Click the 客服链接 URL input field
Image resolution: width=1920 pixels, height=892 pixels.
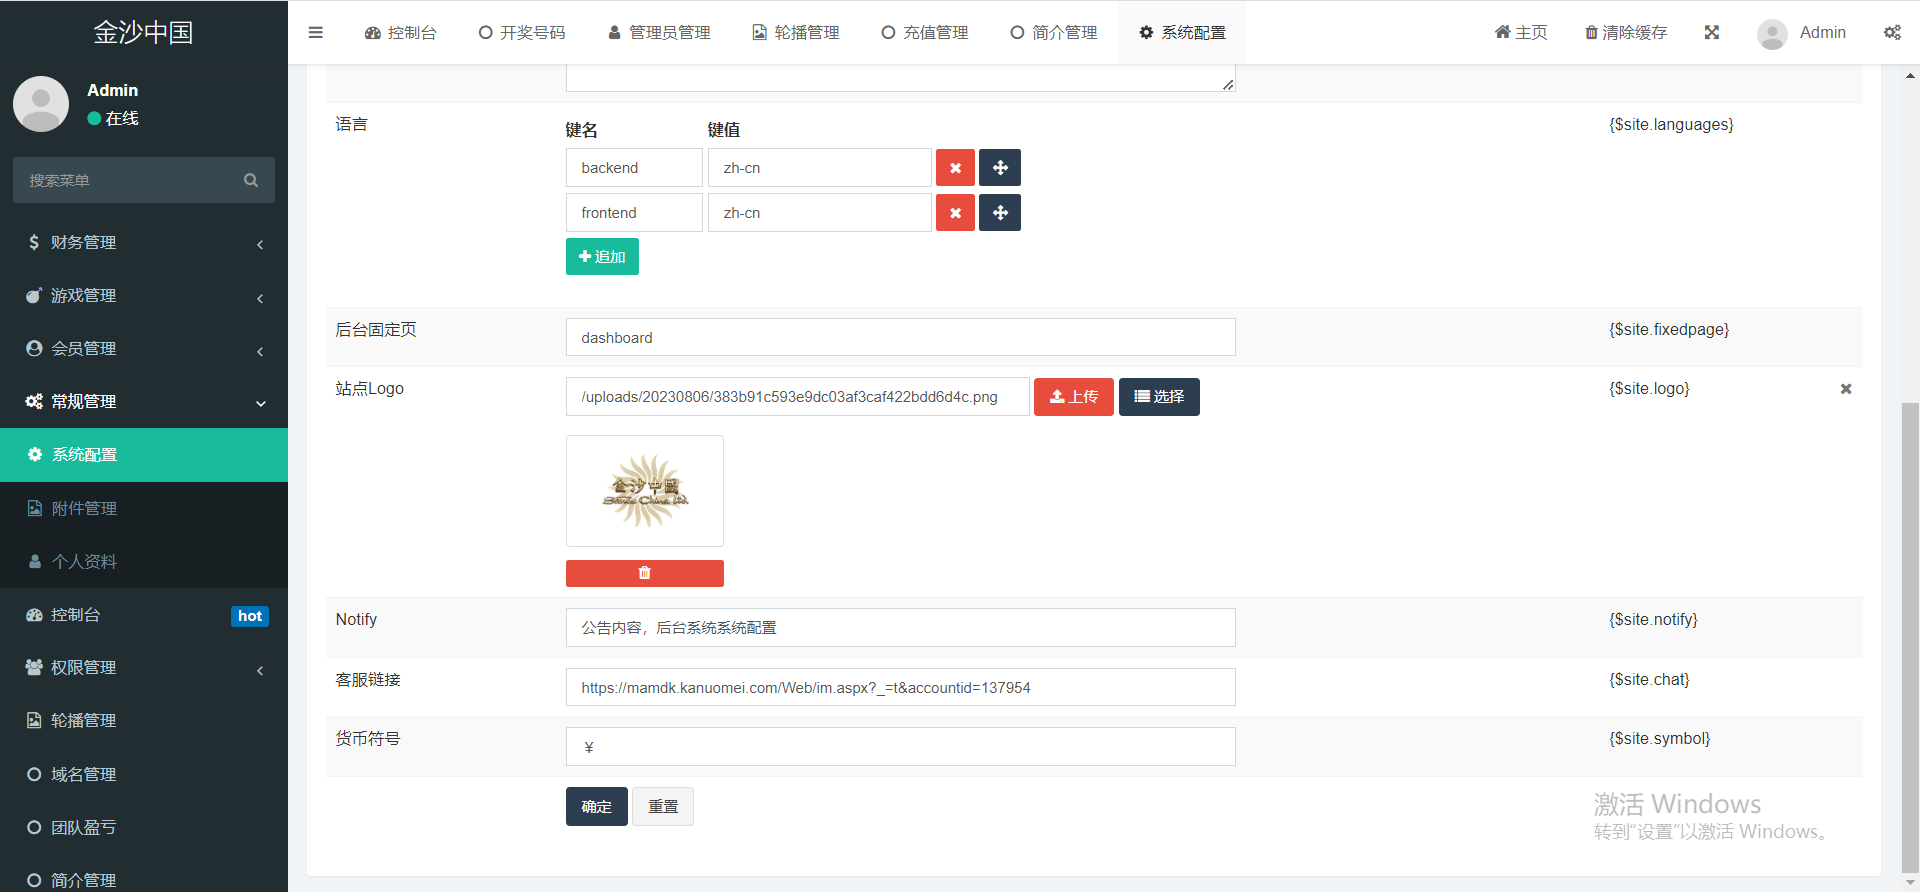[901, 687]
